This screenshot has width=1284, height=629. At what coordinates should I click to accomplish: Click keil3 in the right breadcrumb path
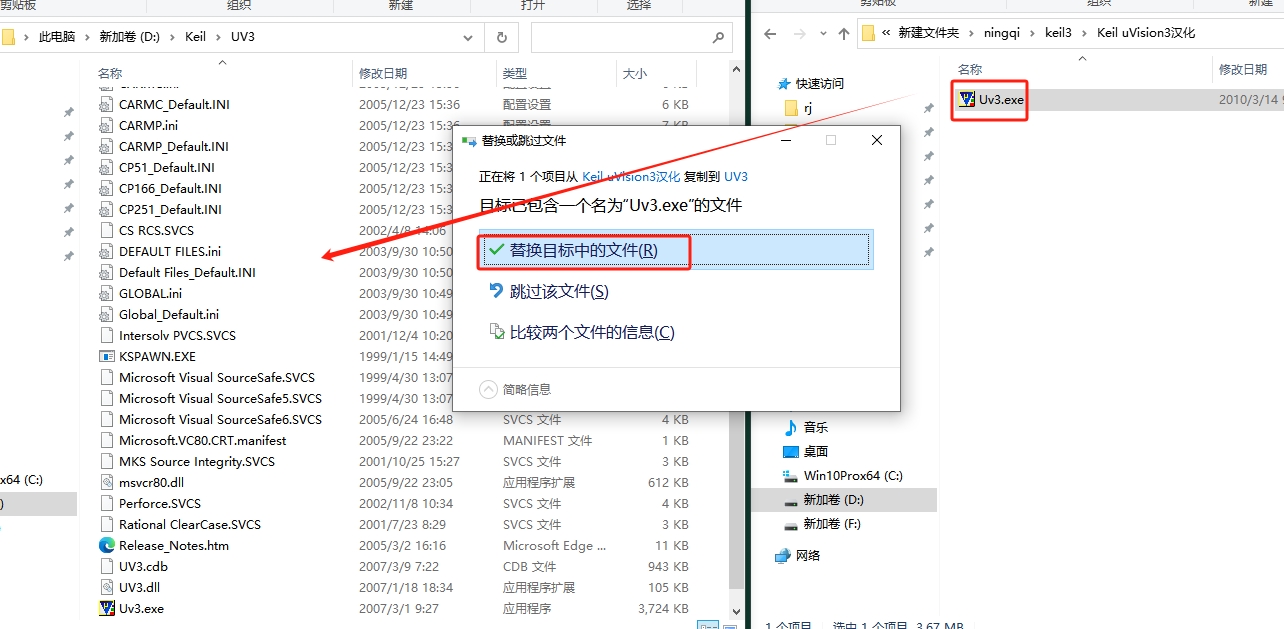point(1058,33)
